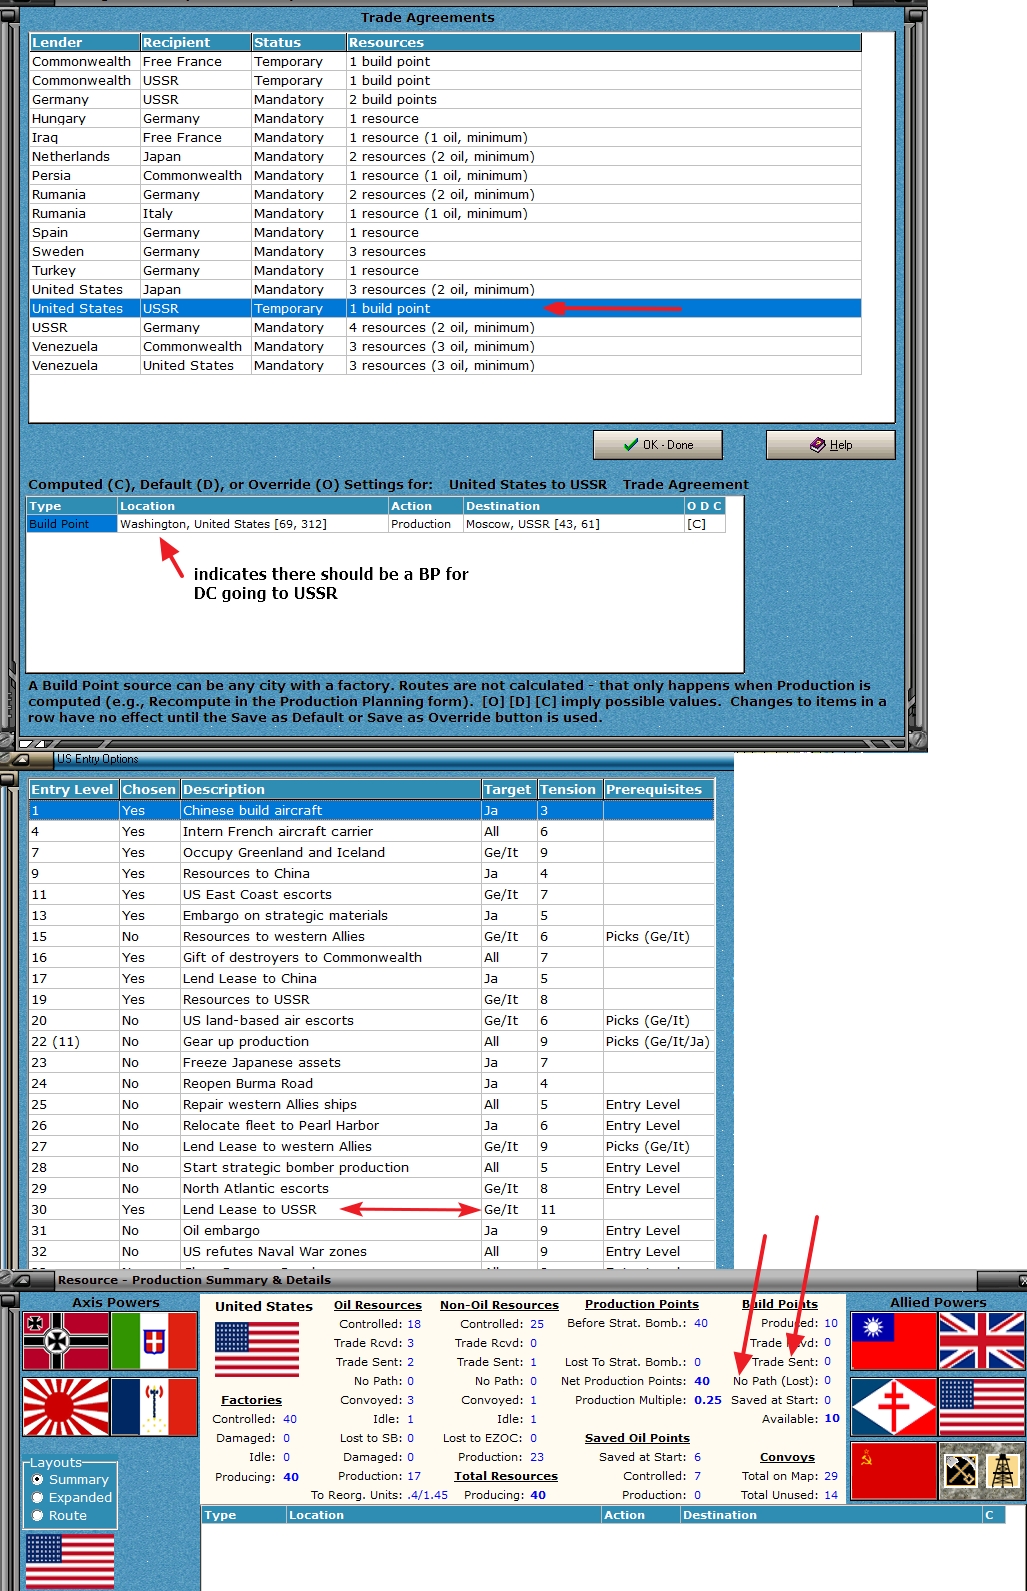Click the OK - Done button
The height and width of the screenshot is (1591, 1027).
[658, 445]
